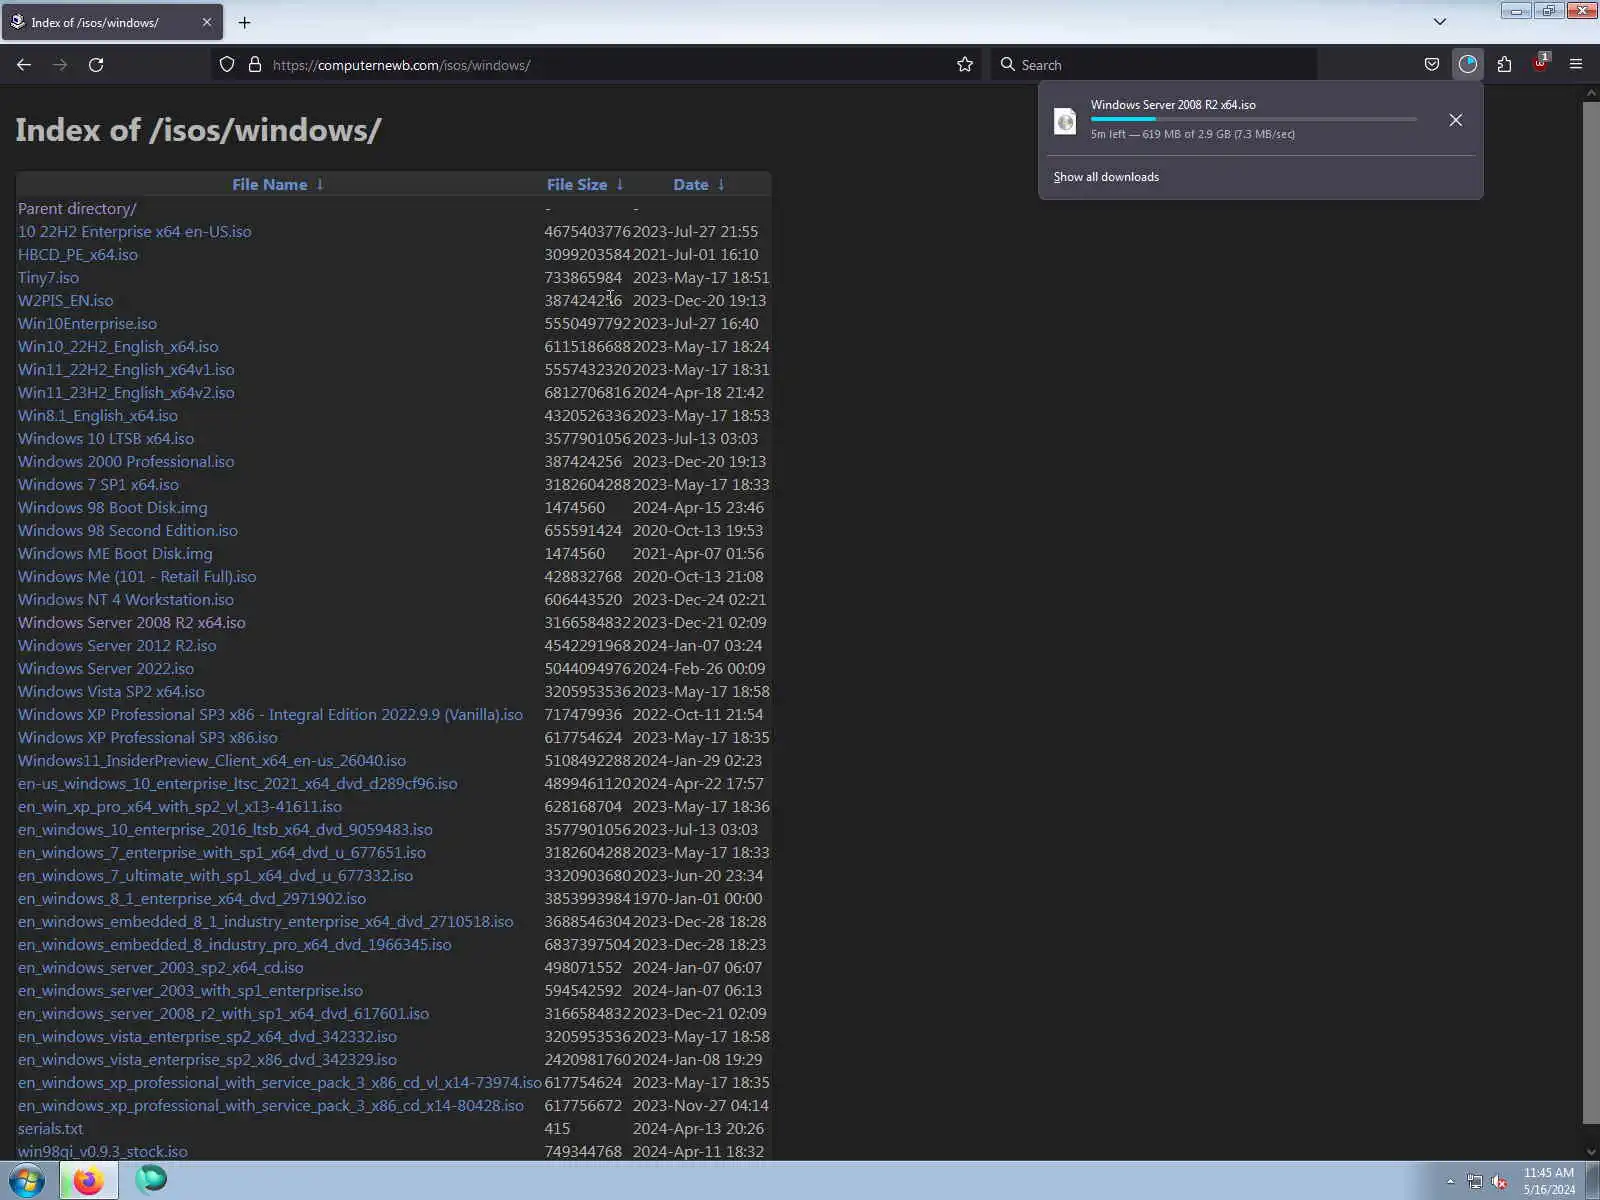Click file size 4675403776
Screen dimensions: 1600x1200
click(588, 232)
